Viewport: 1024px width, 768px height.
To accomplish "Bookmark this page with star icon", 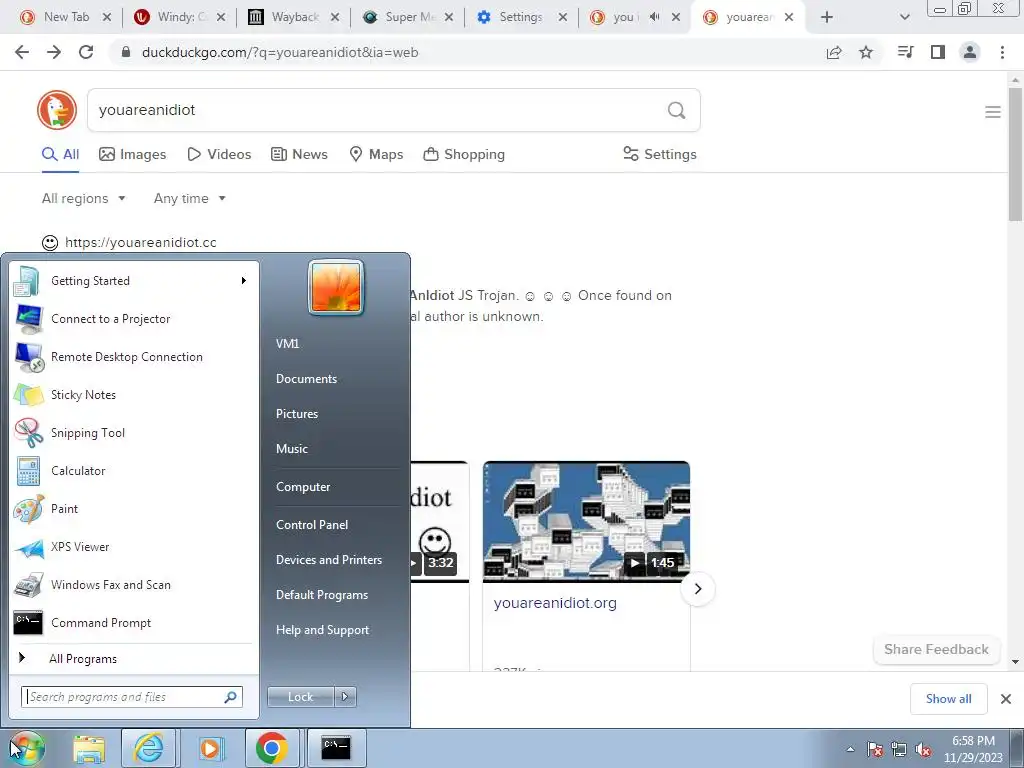I will [866, 52].
